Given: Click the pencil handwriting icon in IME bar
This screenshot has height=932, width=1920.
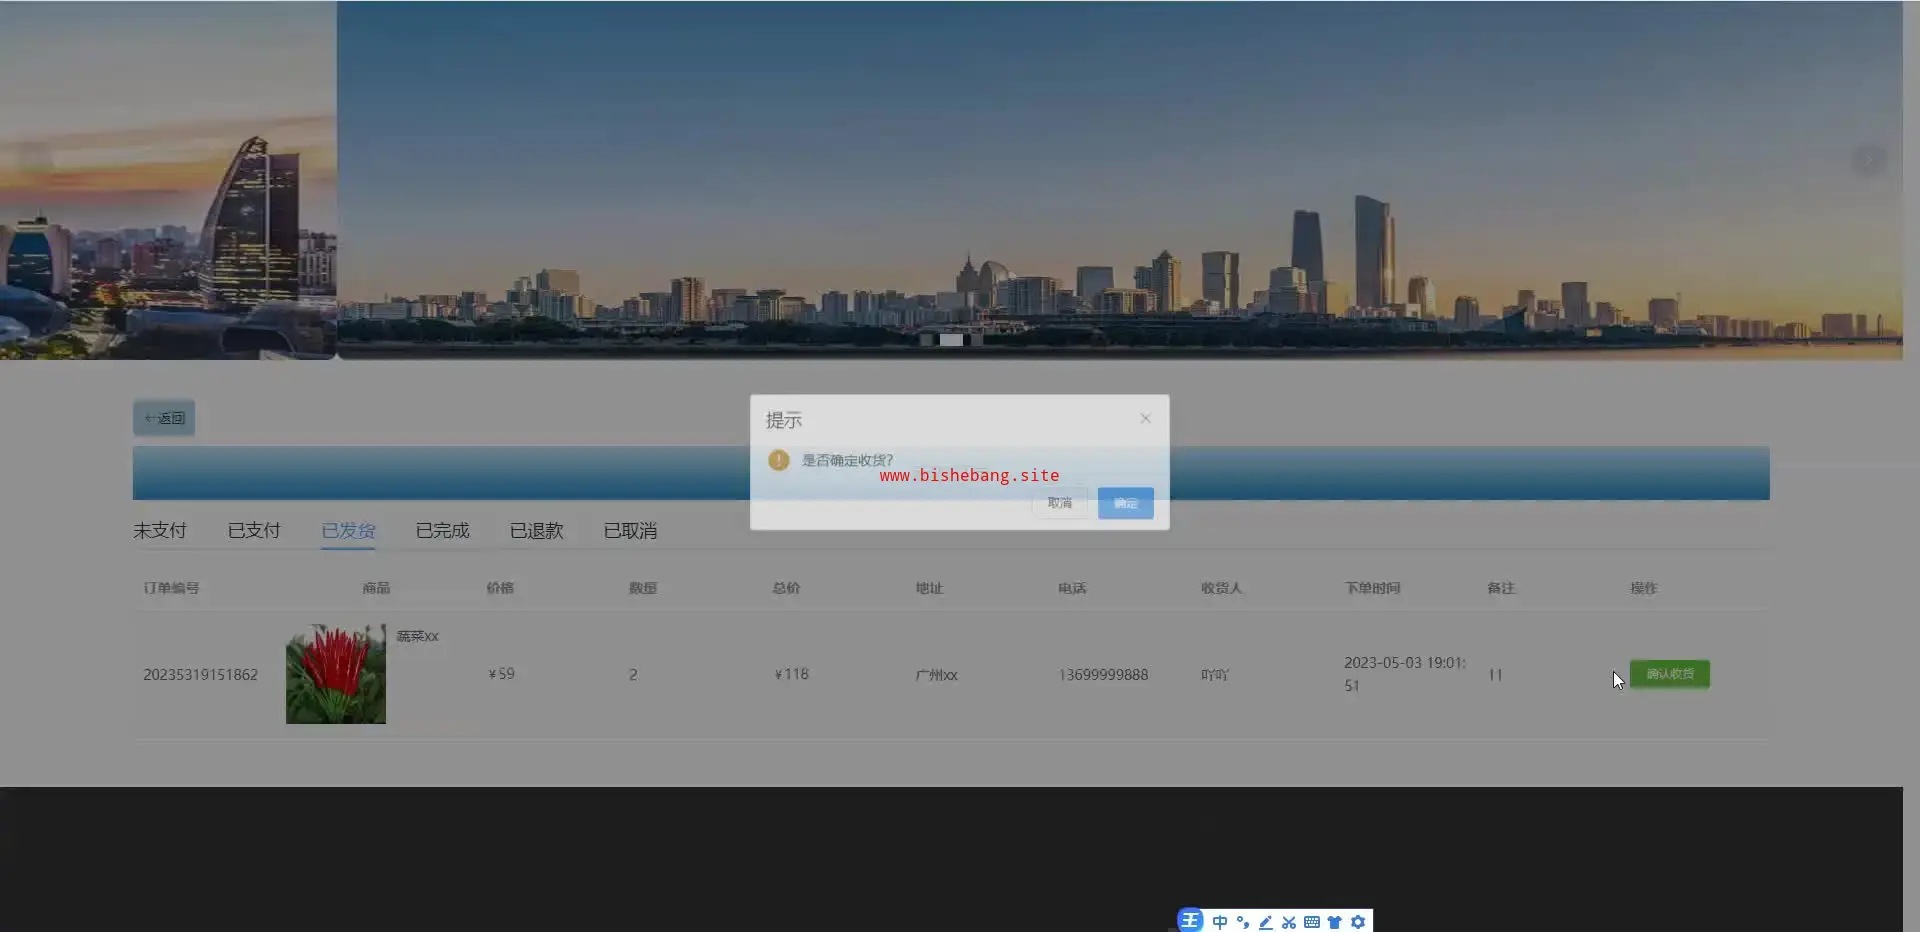Looking at the screenshot, I should click(x=1266, y=922).
